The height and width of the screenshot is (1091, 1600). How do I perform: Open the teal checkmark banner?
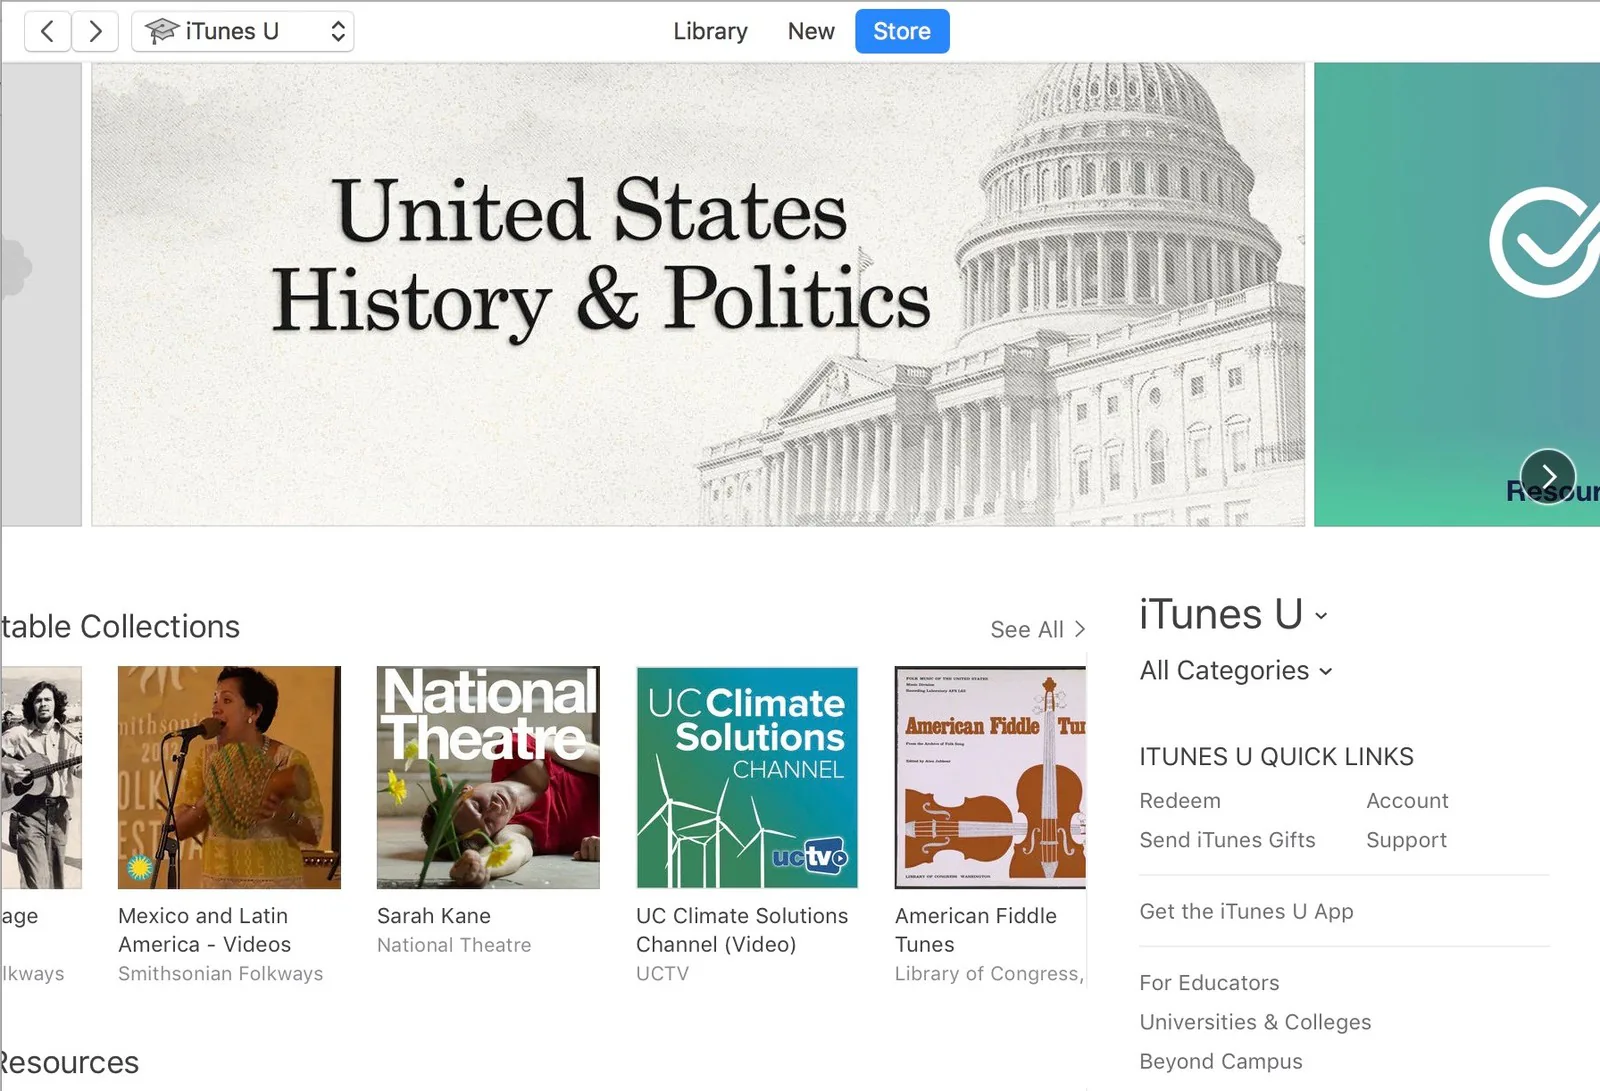point(1457,295)
